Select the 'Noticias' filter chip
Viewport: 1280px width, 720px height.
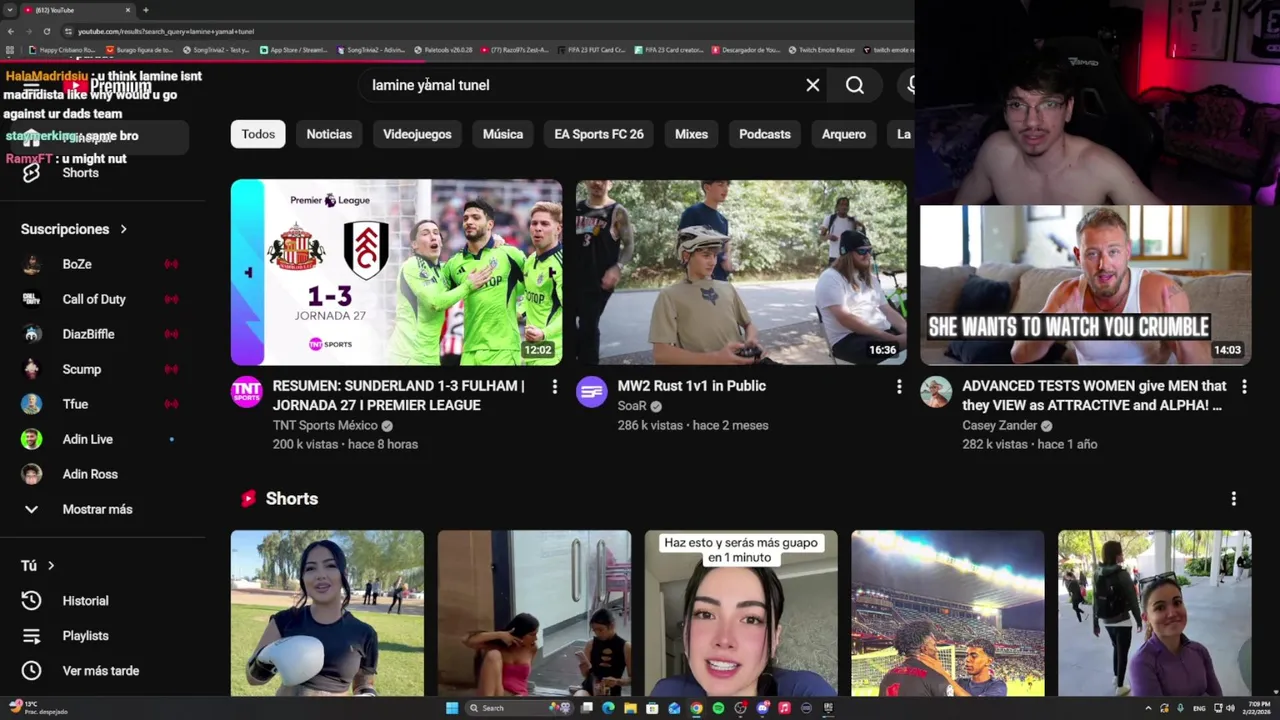(x=329, y=134)
